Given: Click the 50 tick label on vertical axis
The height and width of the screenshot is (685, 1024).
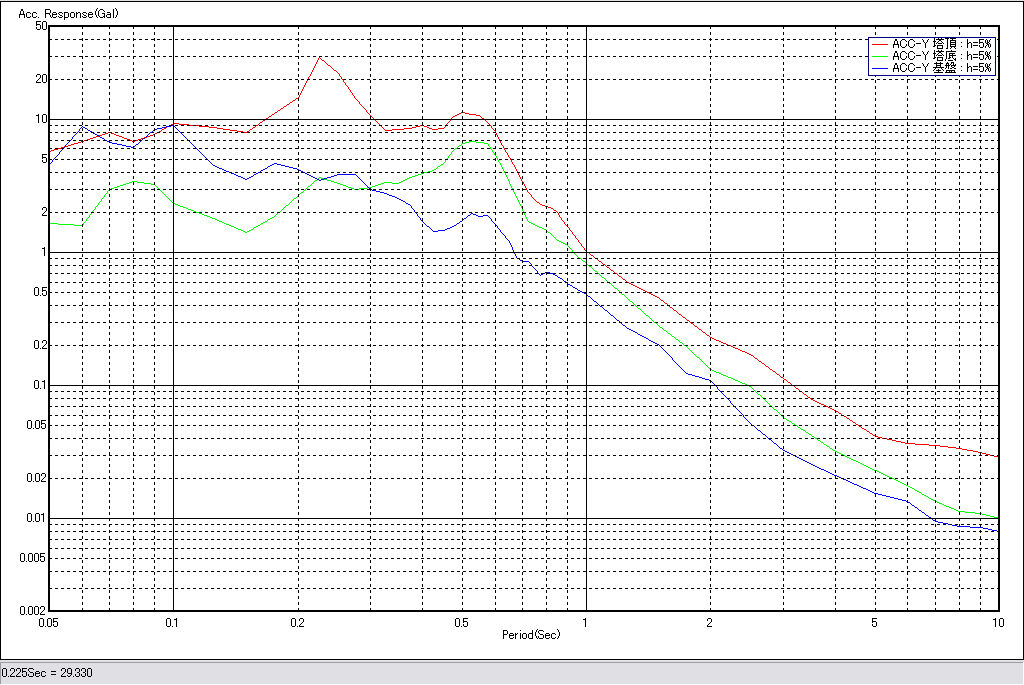Looking at the screenshot, I should click(x=41, y=26).
